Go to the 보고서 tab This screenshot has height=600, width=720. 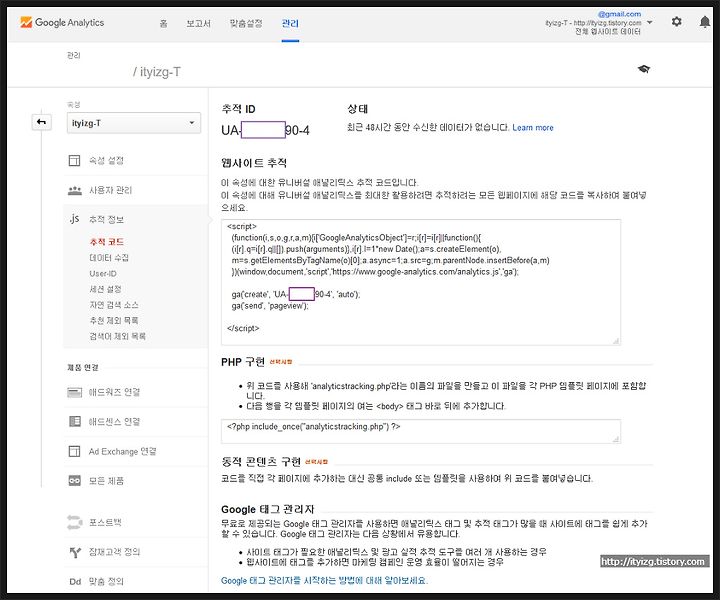[x=198, y=23]
